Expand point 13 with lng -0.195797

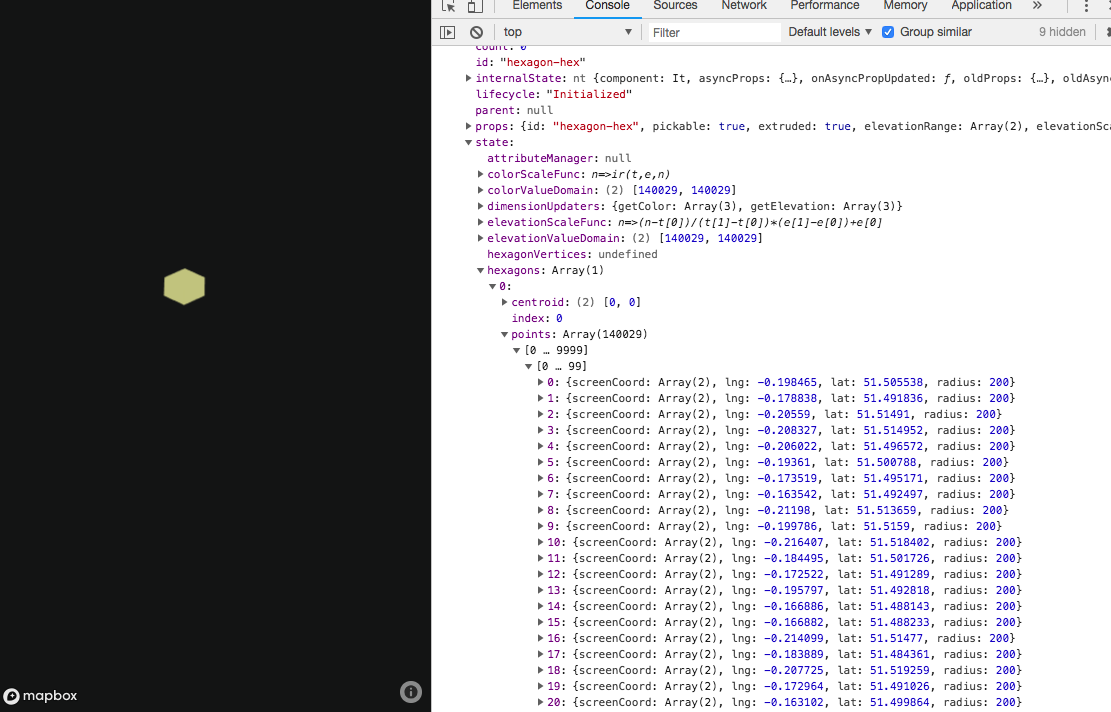541,590
